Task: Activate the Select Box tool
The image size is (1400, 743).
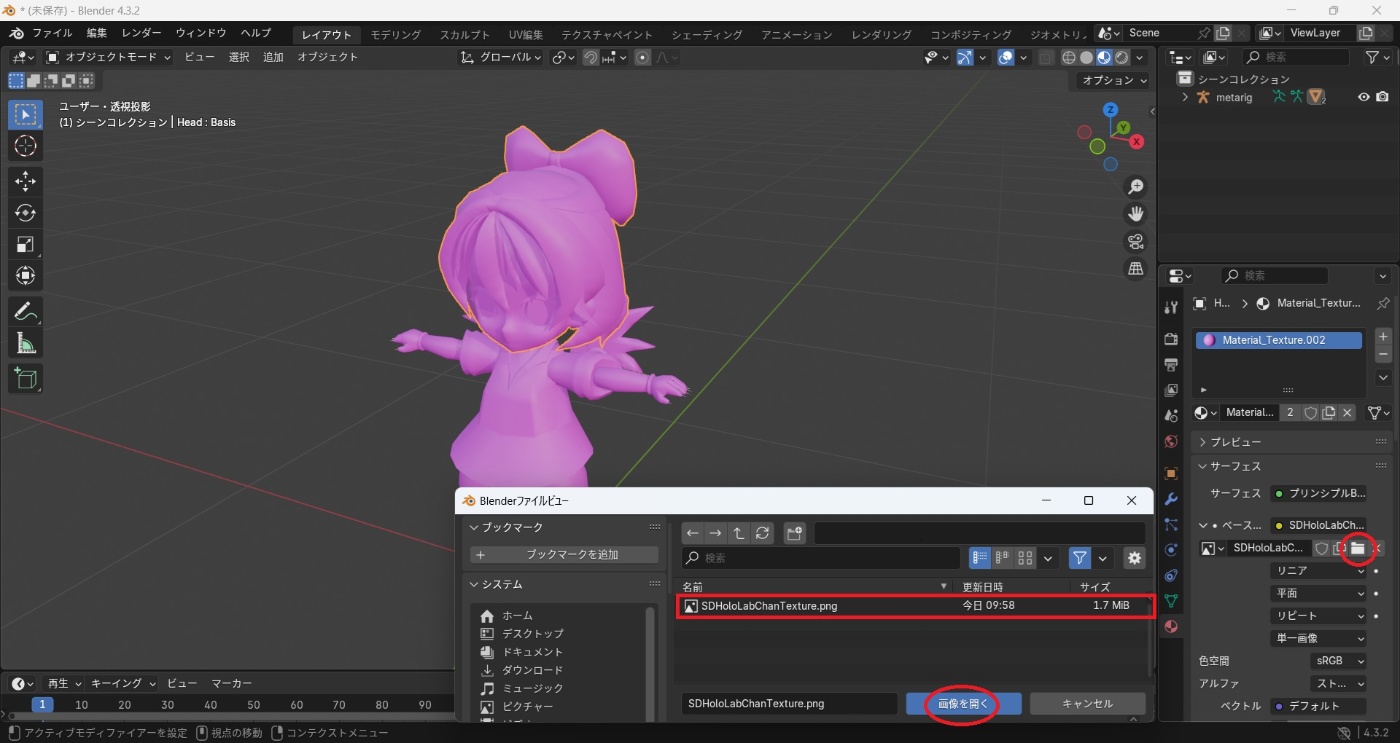Action: [x=26, y=115]
